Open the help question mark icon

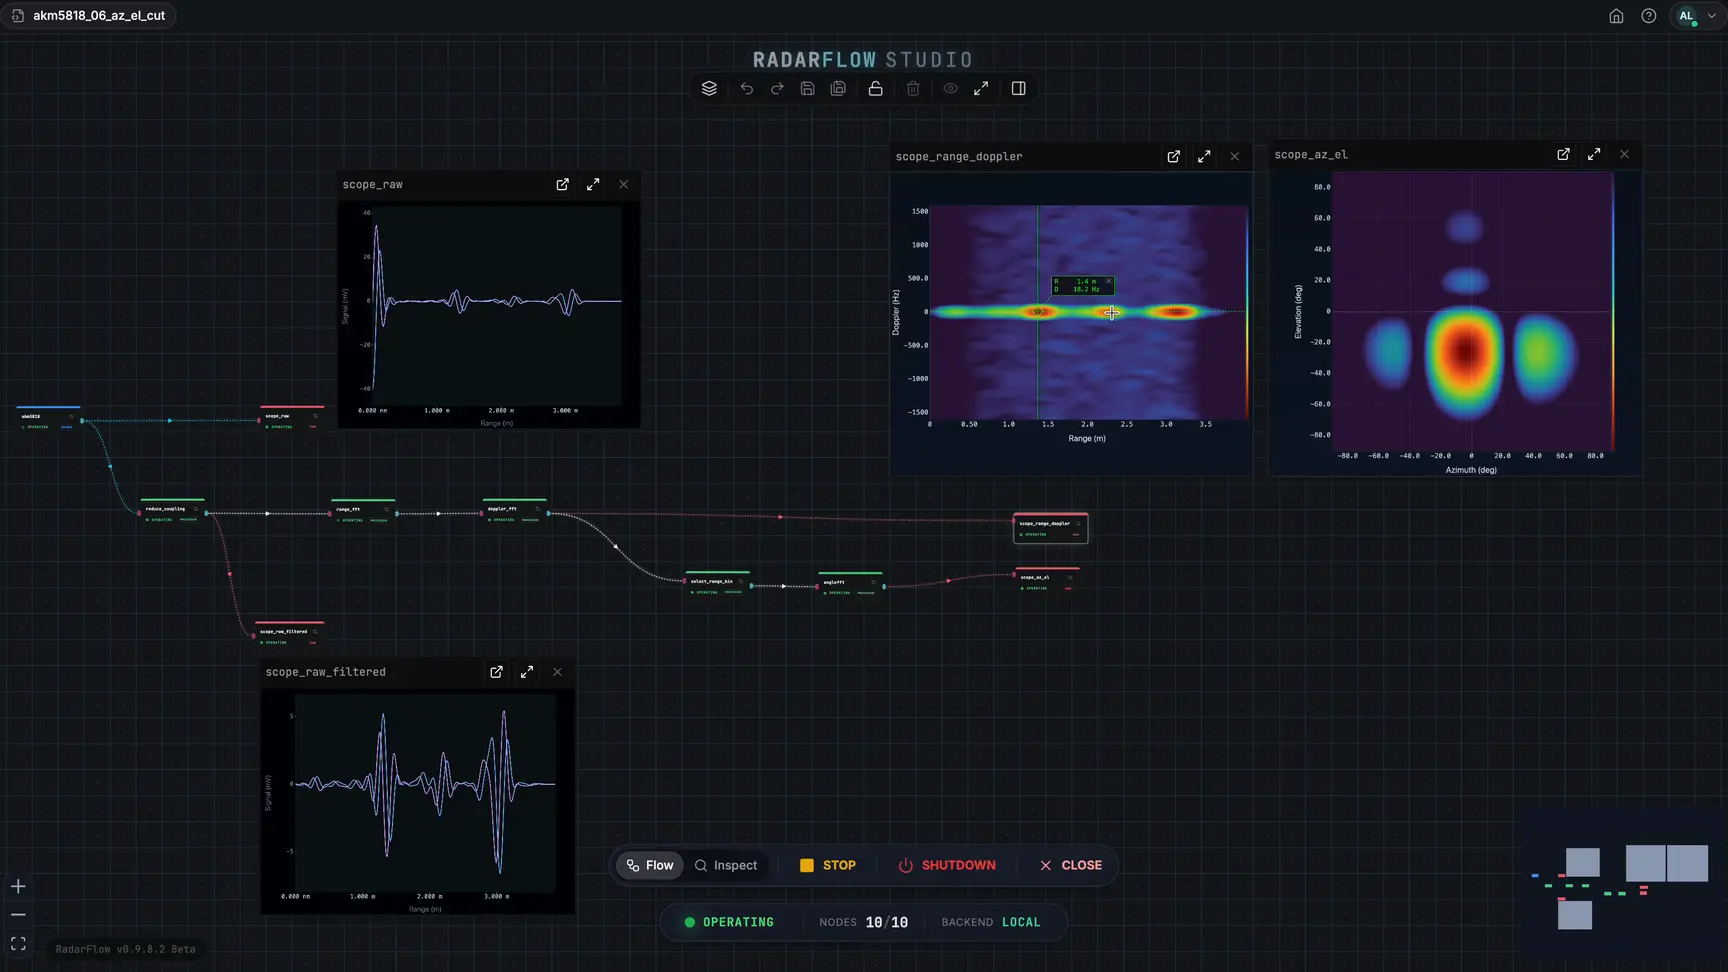pyautogui.click(x=1649, y=16)
